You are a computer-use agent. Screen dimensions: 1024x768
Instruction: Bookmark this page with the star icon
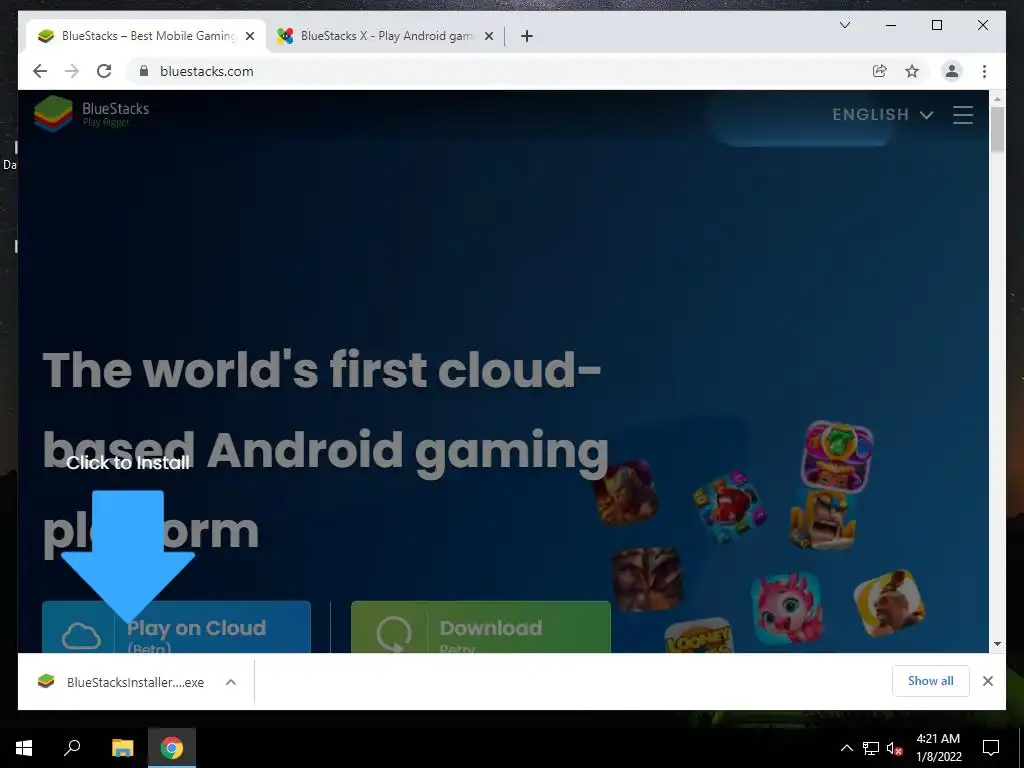point(912,71)
